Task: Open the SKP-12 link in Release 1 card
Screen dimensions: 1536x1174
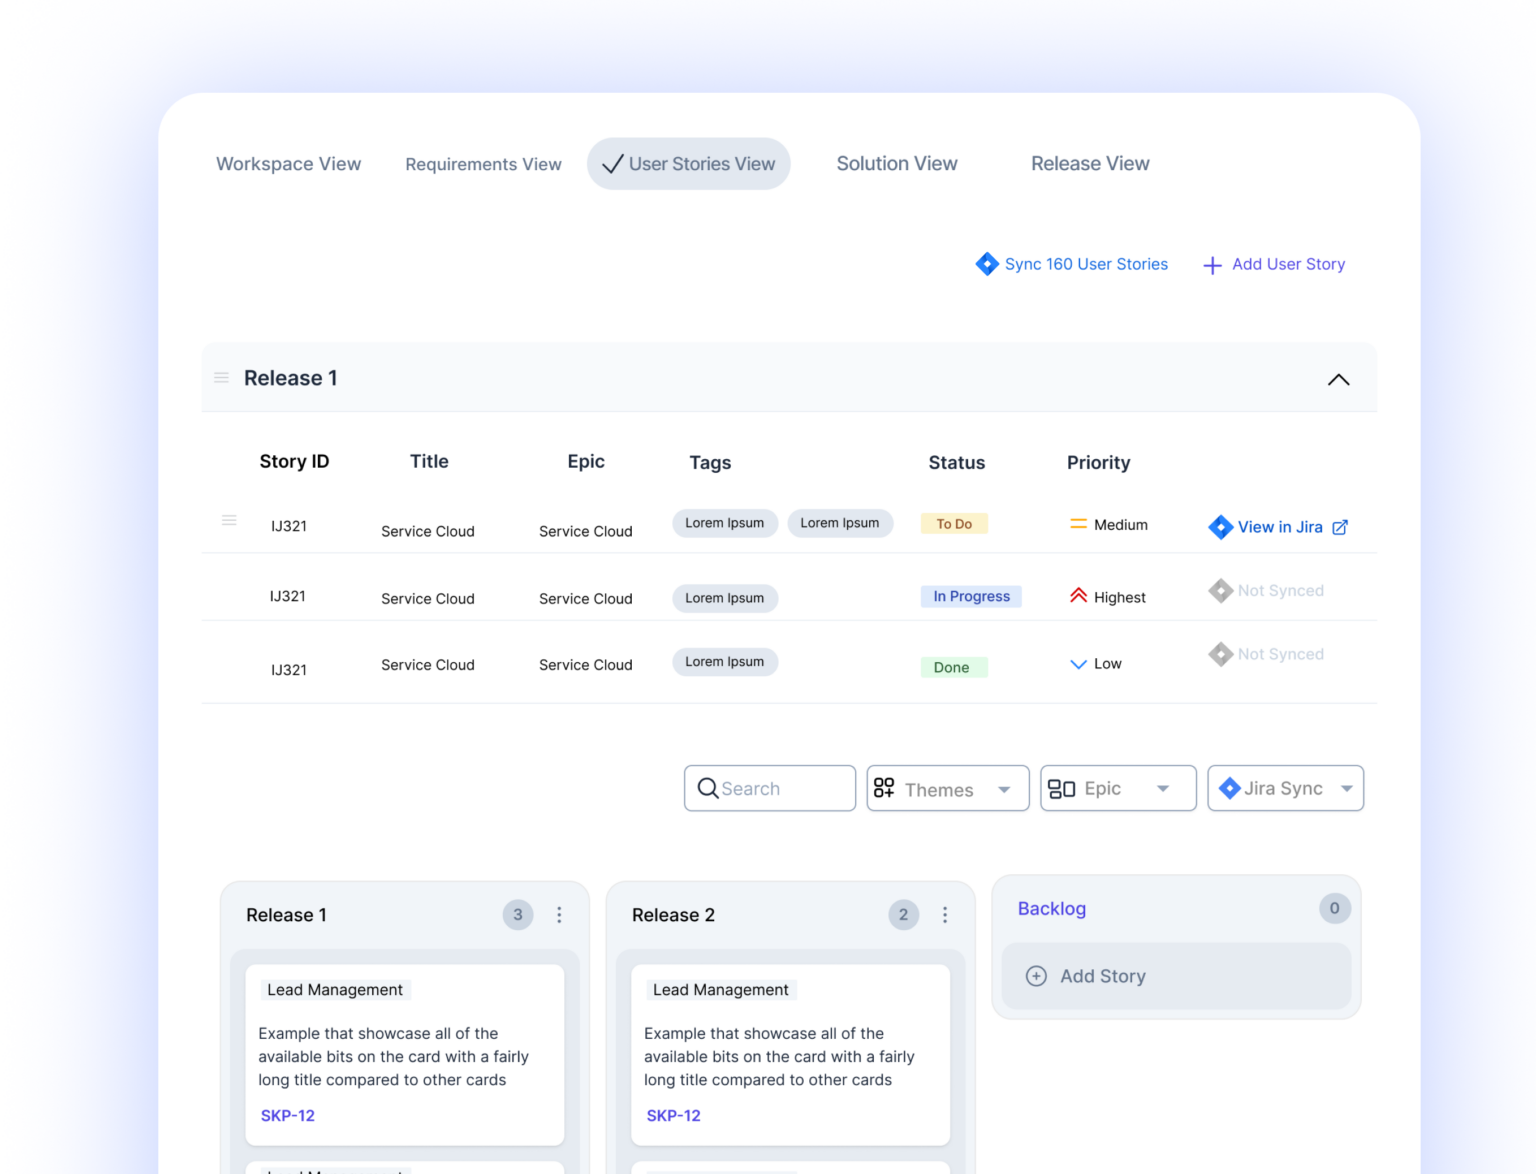Action: pyautogui.click(x=288, y=1116)
